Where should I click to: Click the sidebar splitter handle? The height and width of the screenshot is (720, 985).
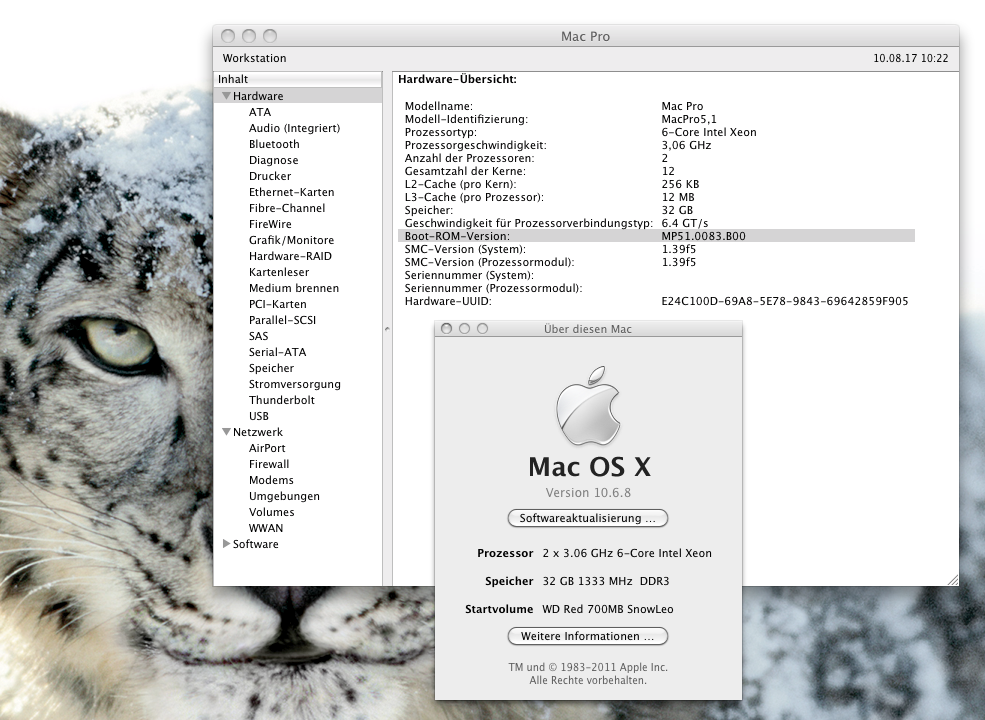coord(387,329)
